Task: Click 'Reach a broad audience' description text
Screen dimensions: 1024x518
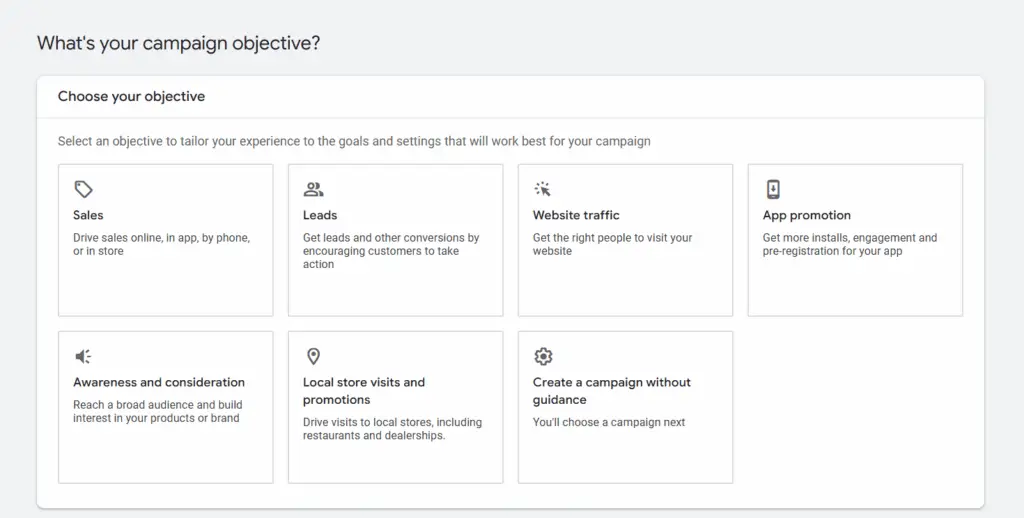Action: pyautogui.click(x=157, y=411)
